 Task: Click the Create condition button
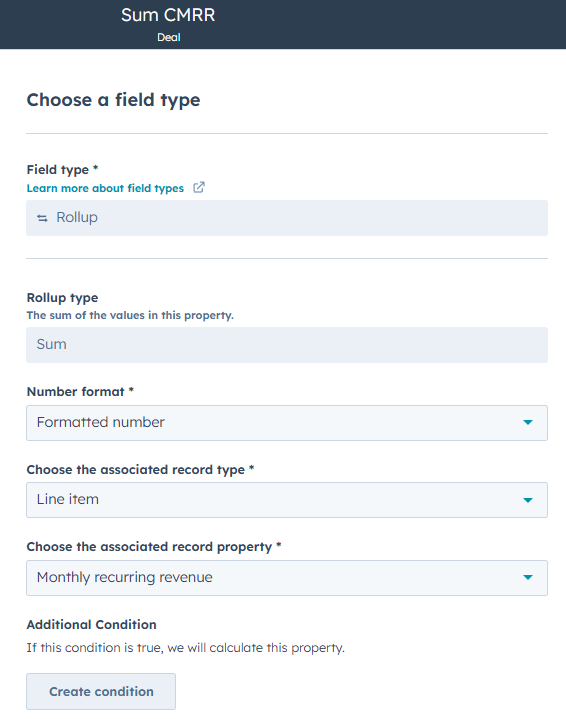[x=101, y=691]
